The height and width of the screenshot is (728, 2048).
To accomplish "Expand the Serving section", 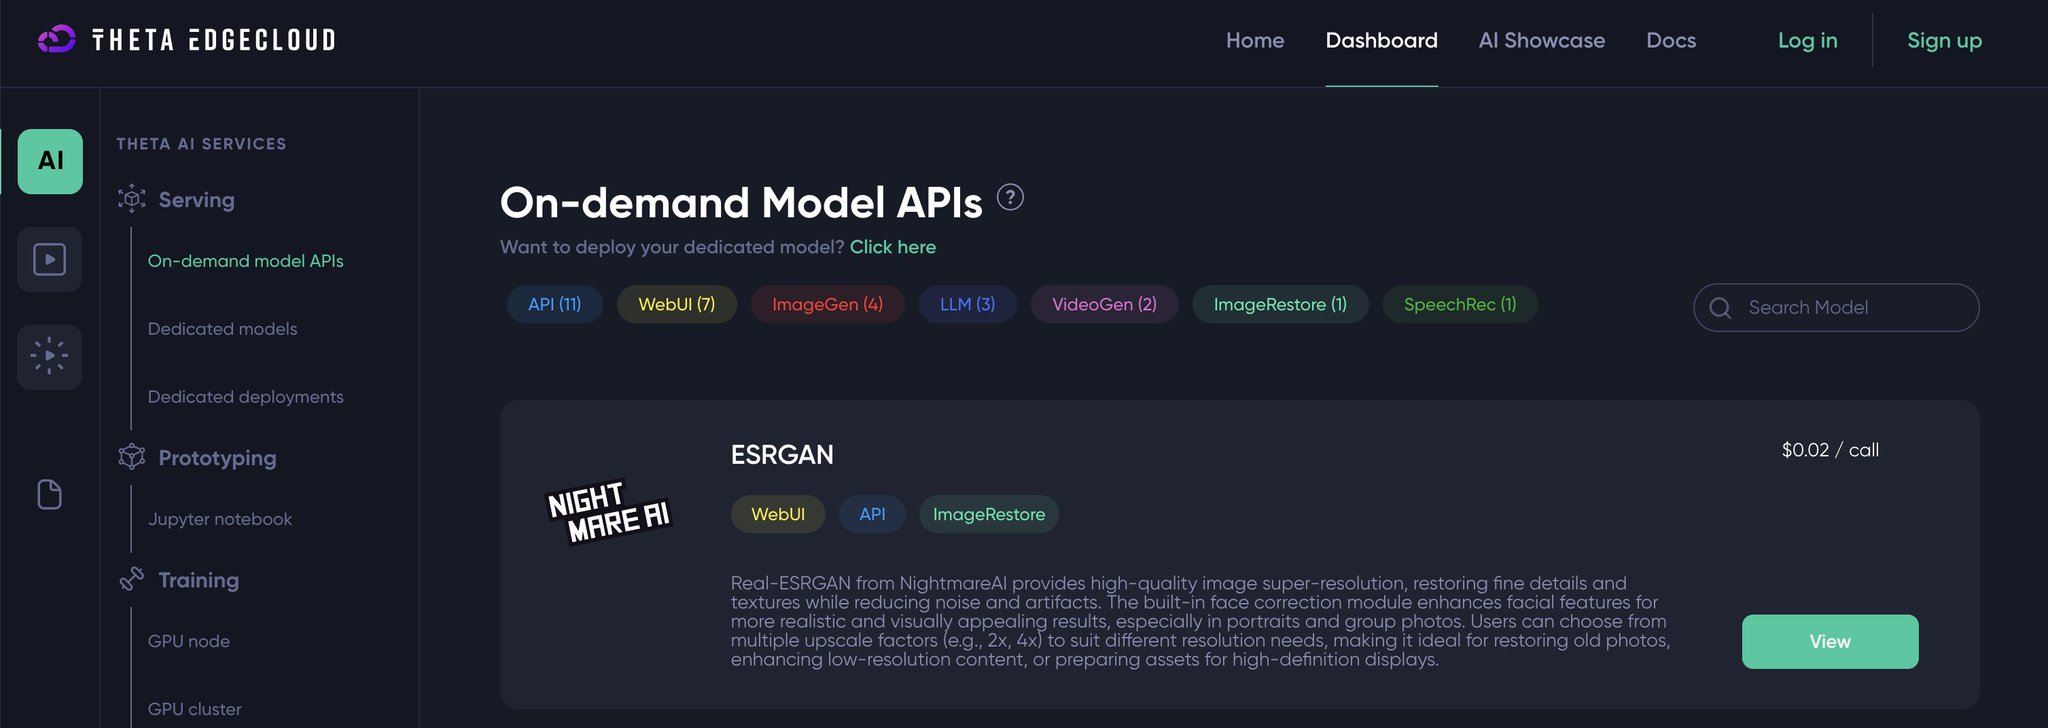I will click(x=196, y=200).
